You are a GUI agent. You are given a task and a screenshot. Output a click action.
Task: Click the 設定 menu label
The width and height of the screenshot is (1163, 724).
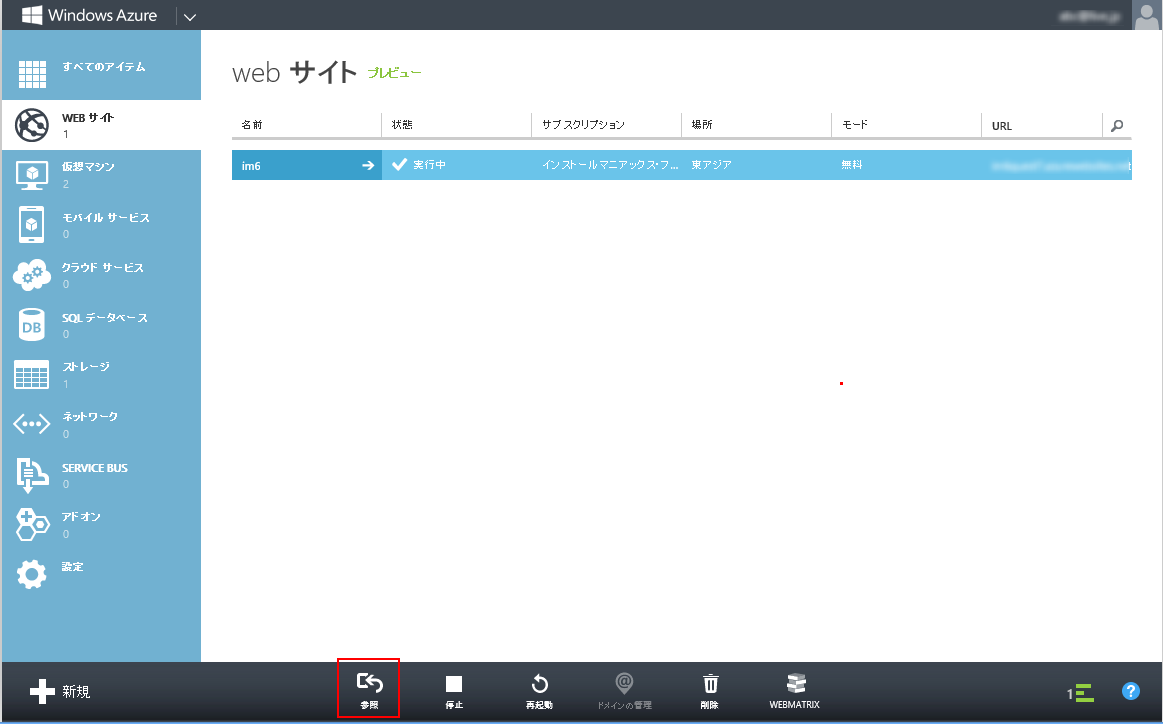click(73, 567)
